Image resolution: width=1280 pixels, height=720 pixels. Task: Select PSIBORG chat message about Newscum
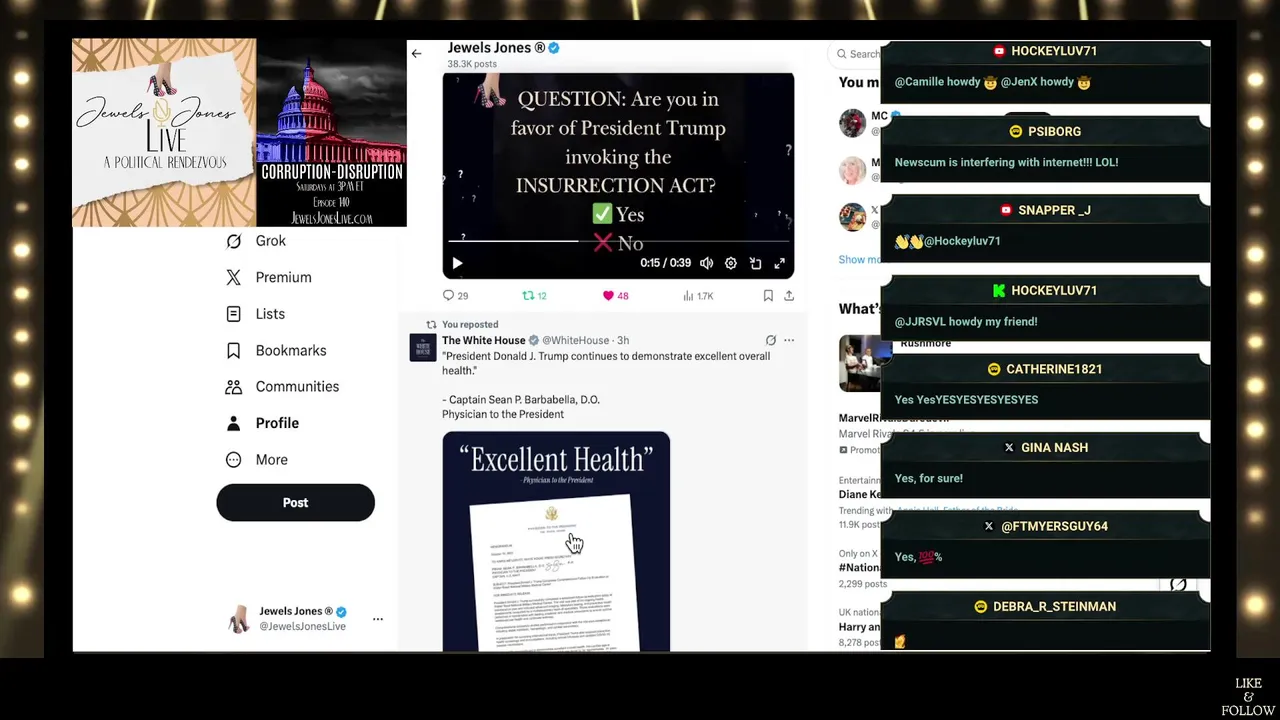[1045, 148]
